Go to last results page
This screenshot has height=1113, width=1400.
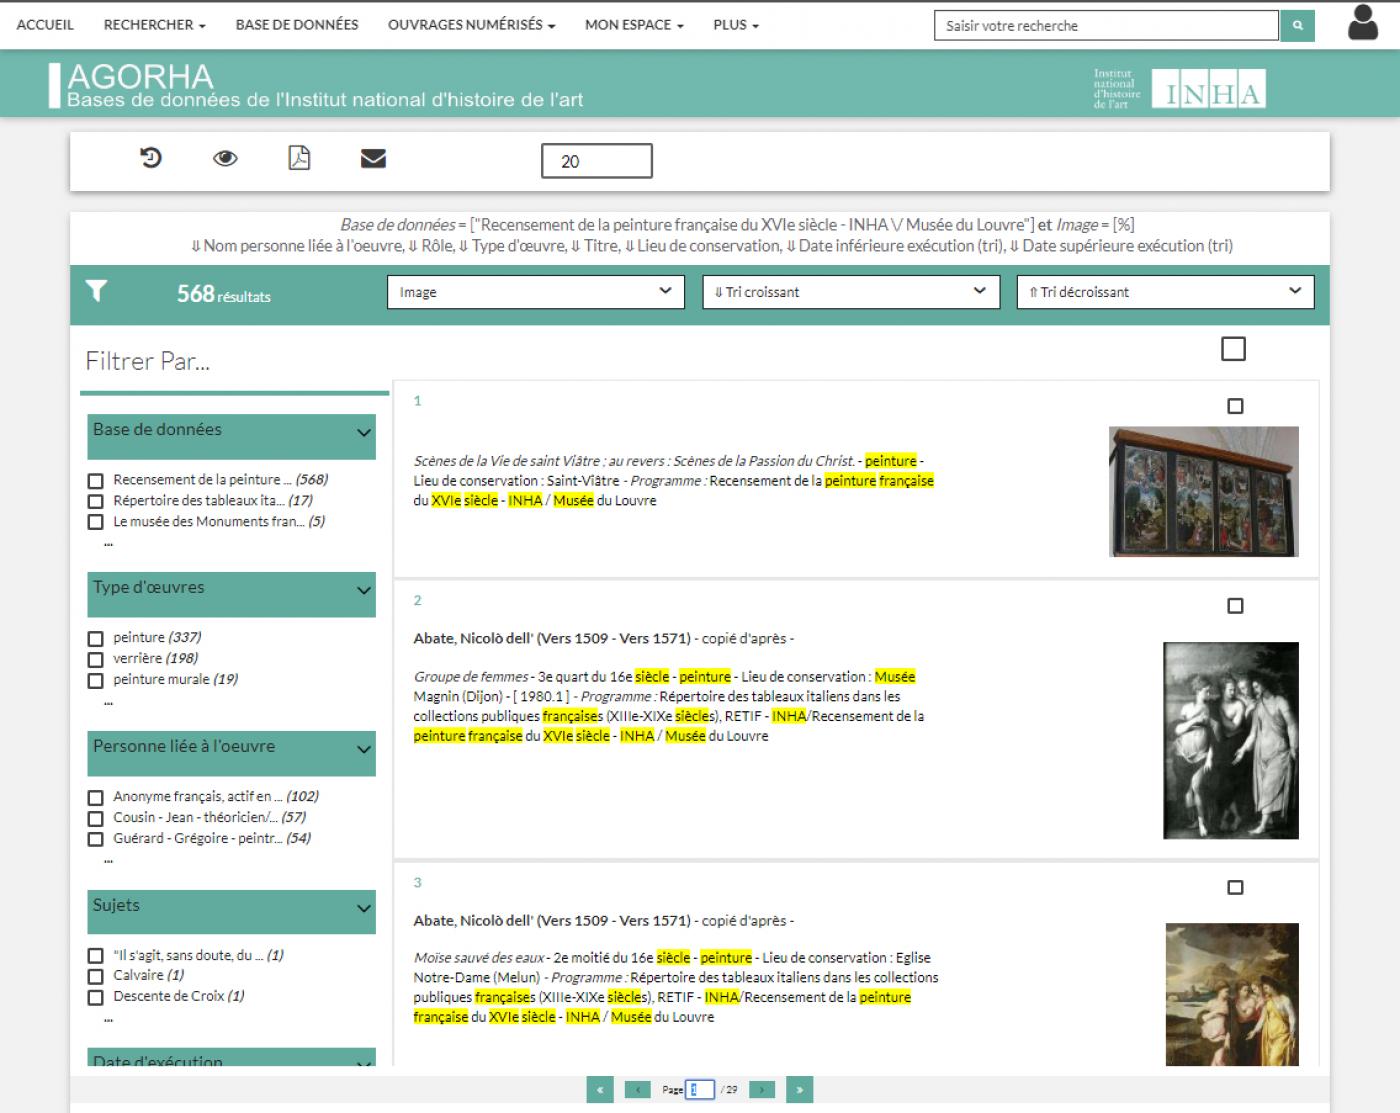point(800,1090)
